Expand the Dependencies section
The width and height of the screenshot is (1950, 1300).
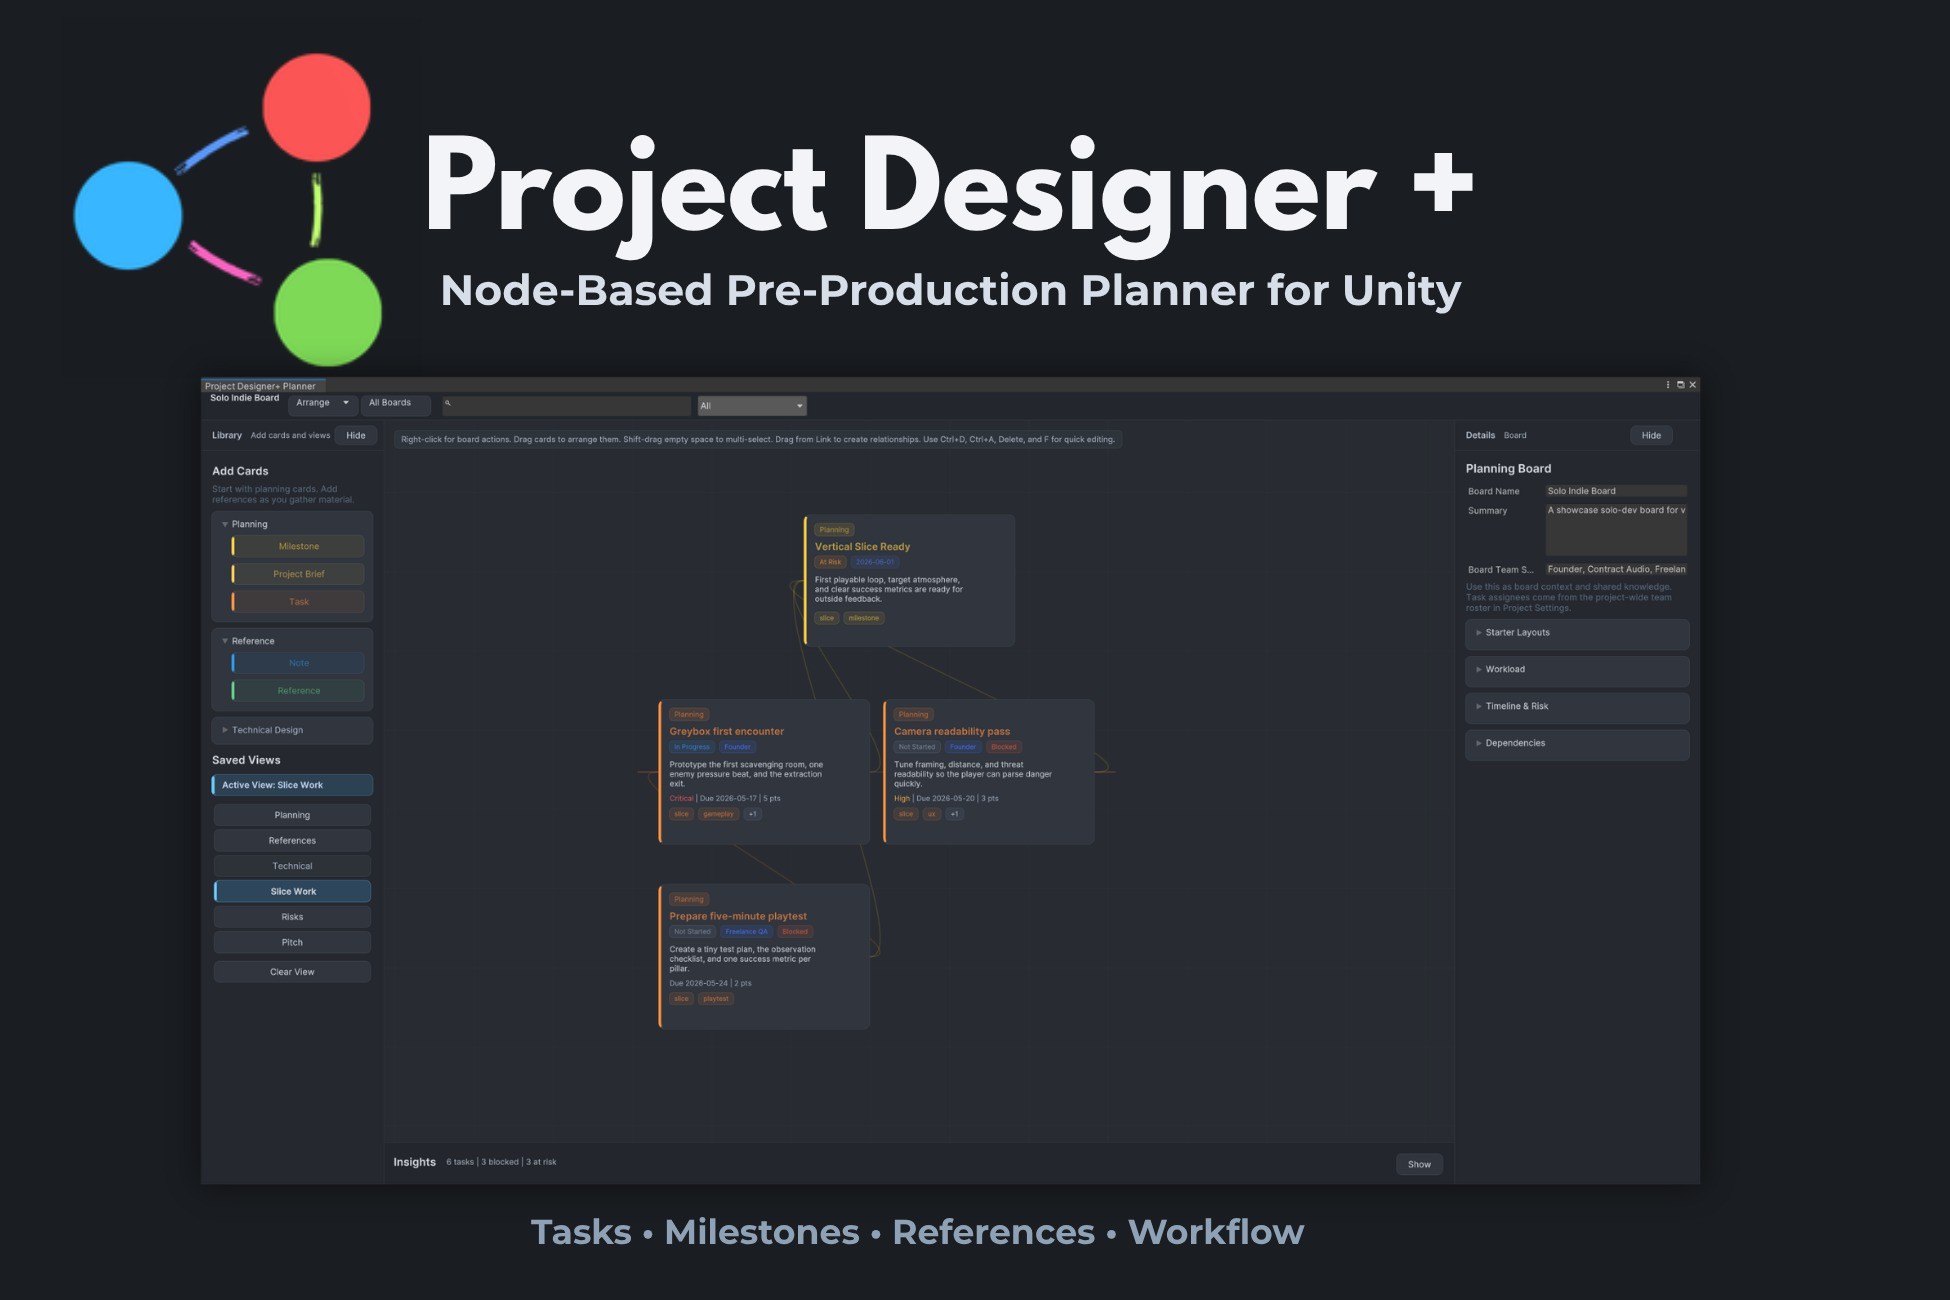(x=1577, y=744)
